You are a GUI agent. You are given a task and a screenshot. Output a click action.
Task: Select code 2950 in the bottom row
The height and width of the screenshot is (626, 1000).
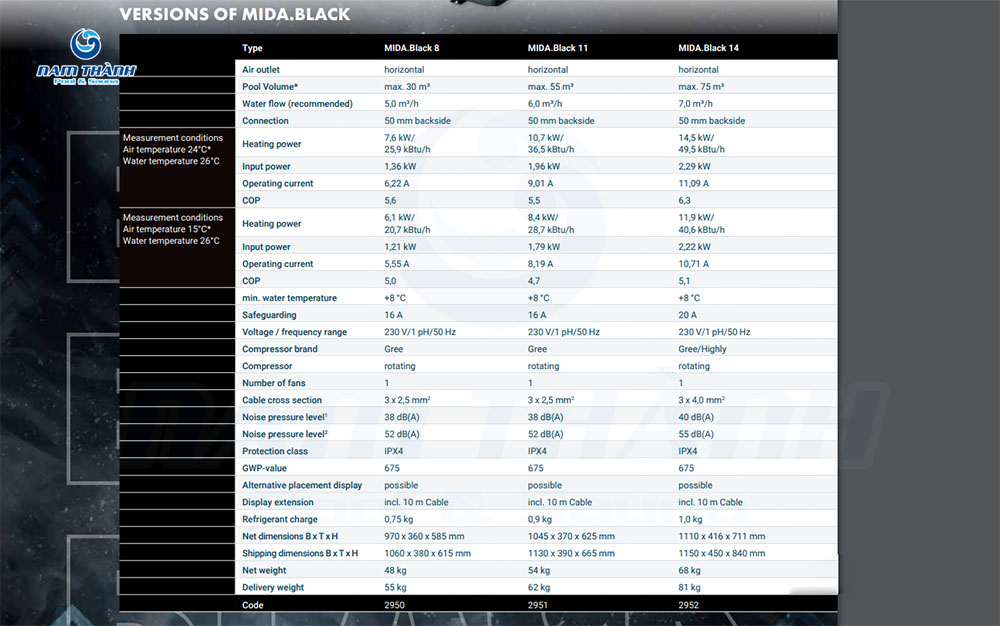[395, 605]
